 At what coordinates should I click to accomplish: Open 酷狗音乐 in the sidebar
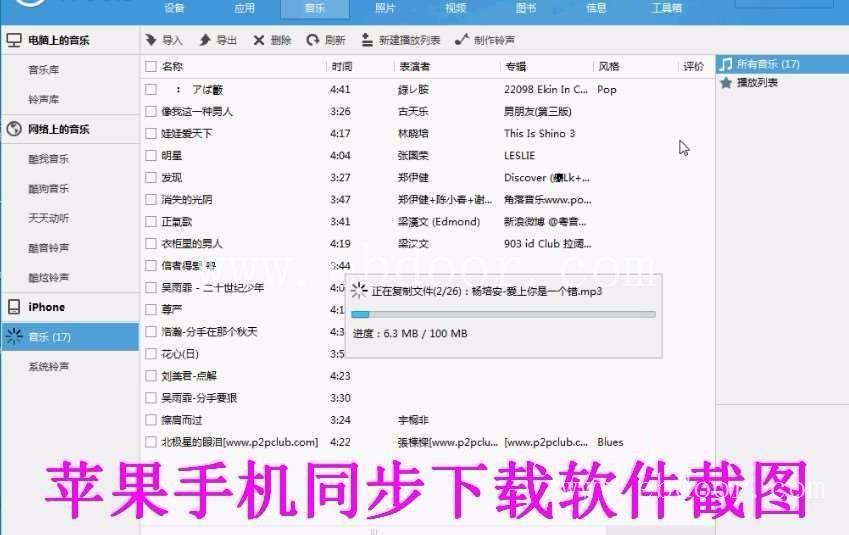coord(49,189)
